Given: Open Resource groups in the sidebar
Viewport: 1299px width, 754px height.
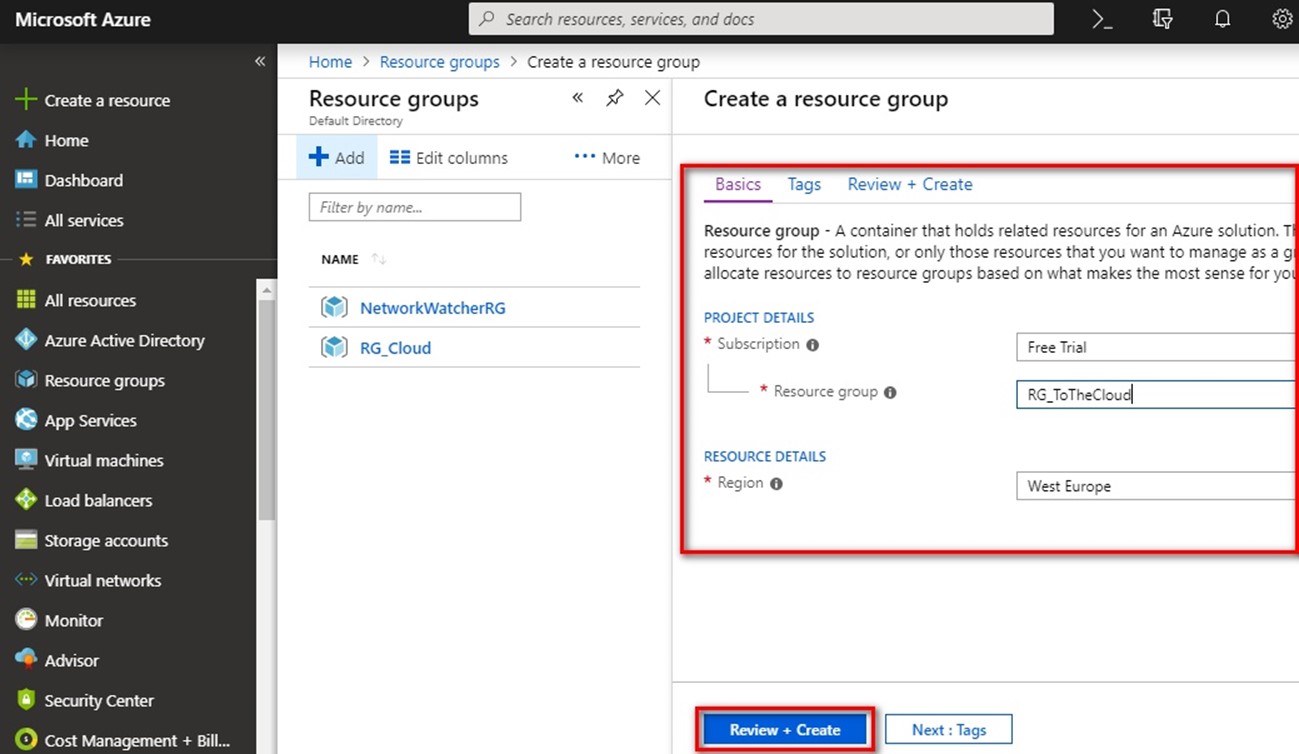Looking at the screenshot, I should 104,380.
